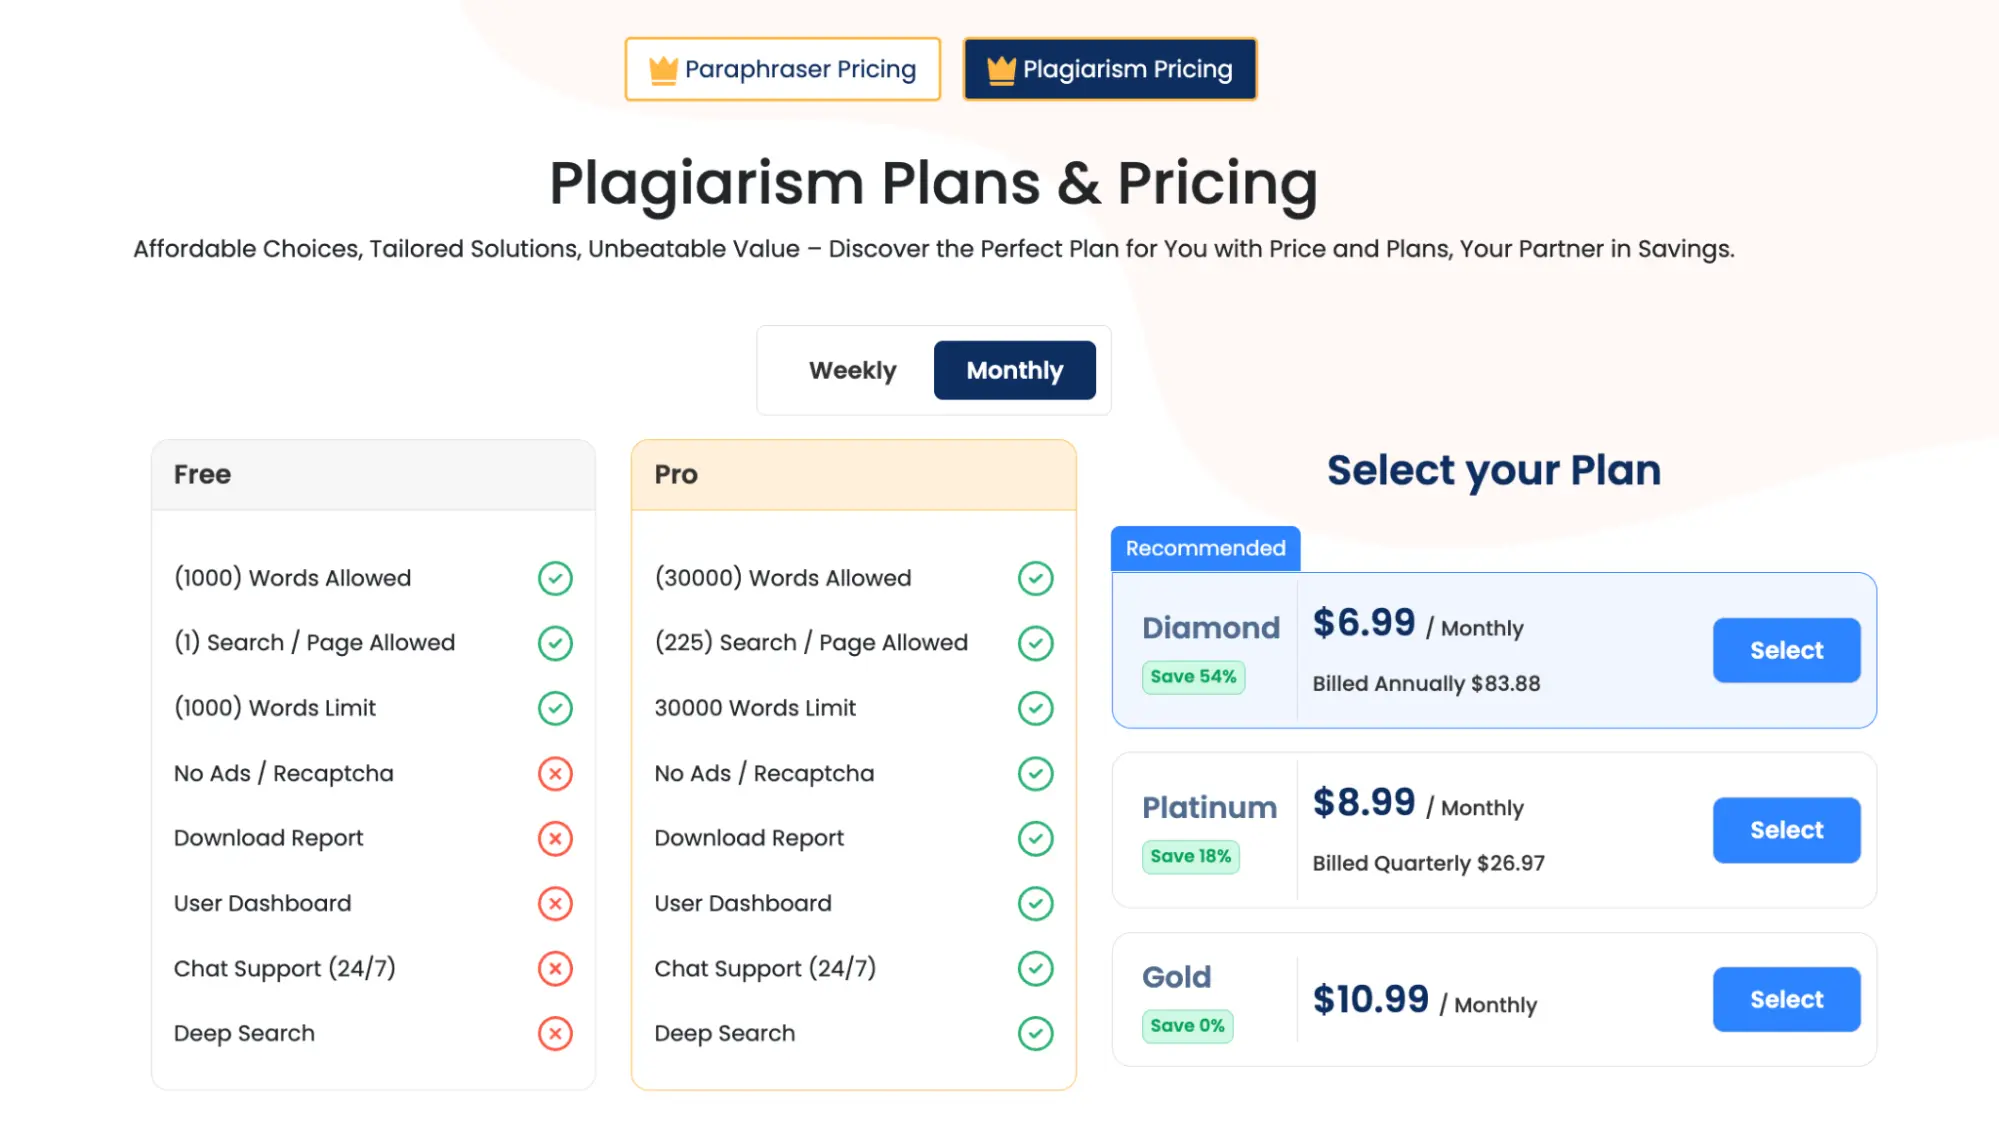This screenshot has height=1140, width=1999.
Task: Select the Diamond plan
Action: (1786, 650)
